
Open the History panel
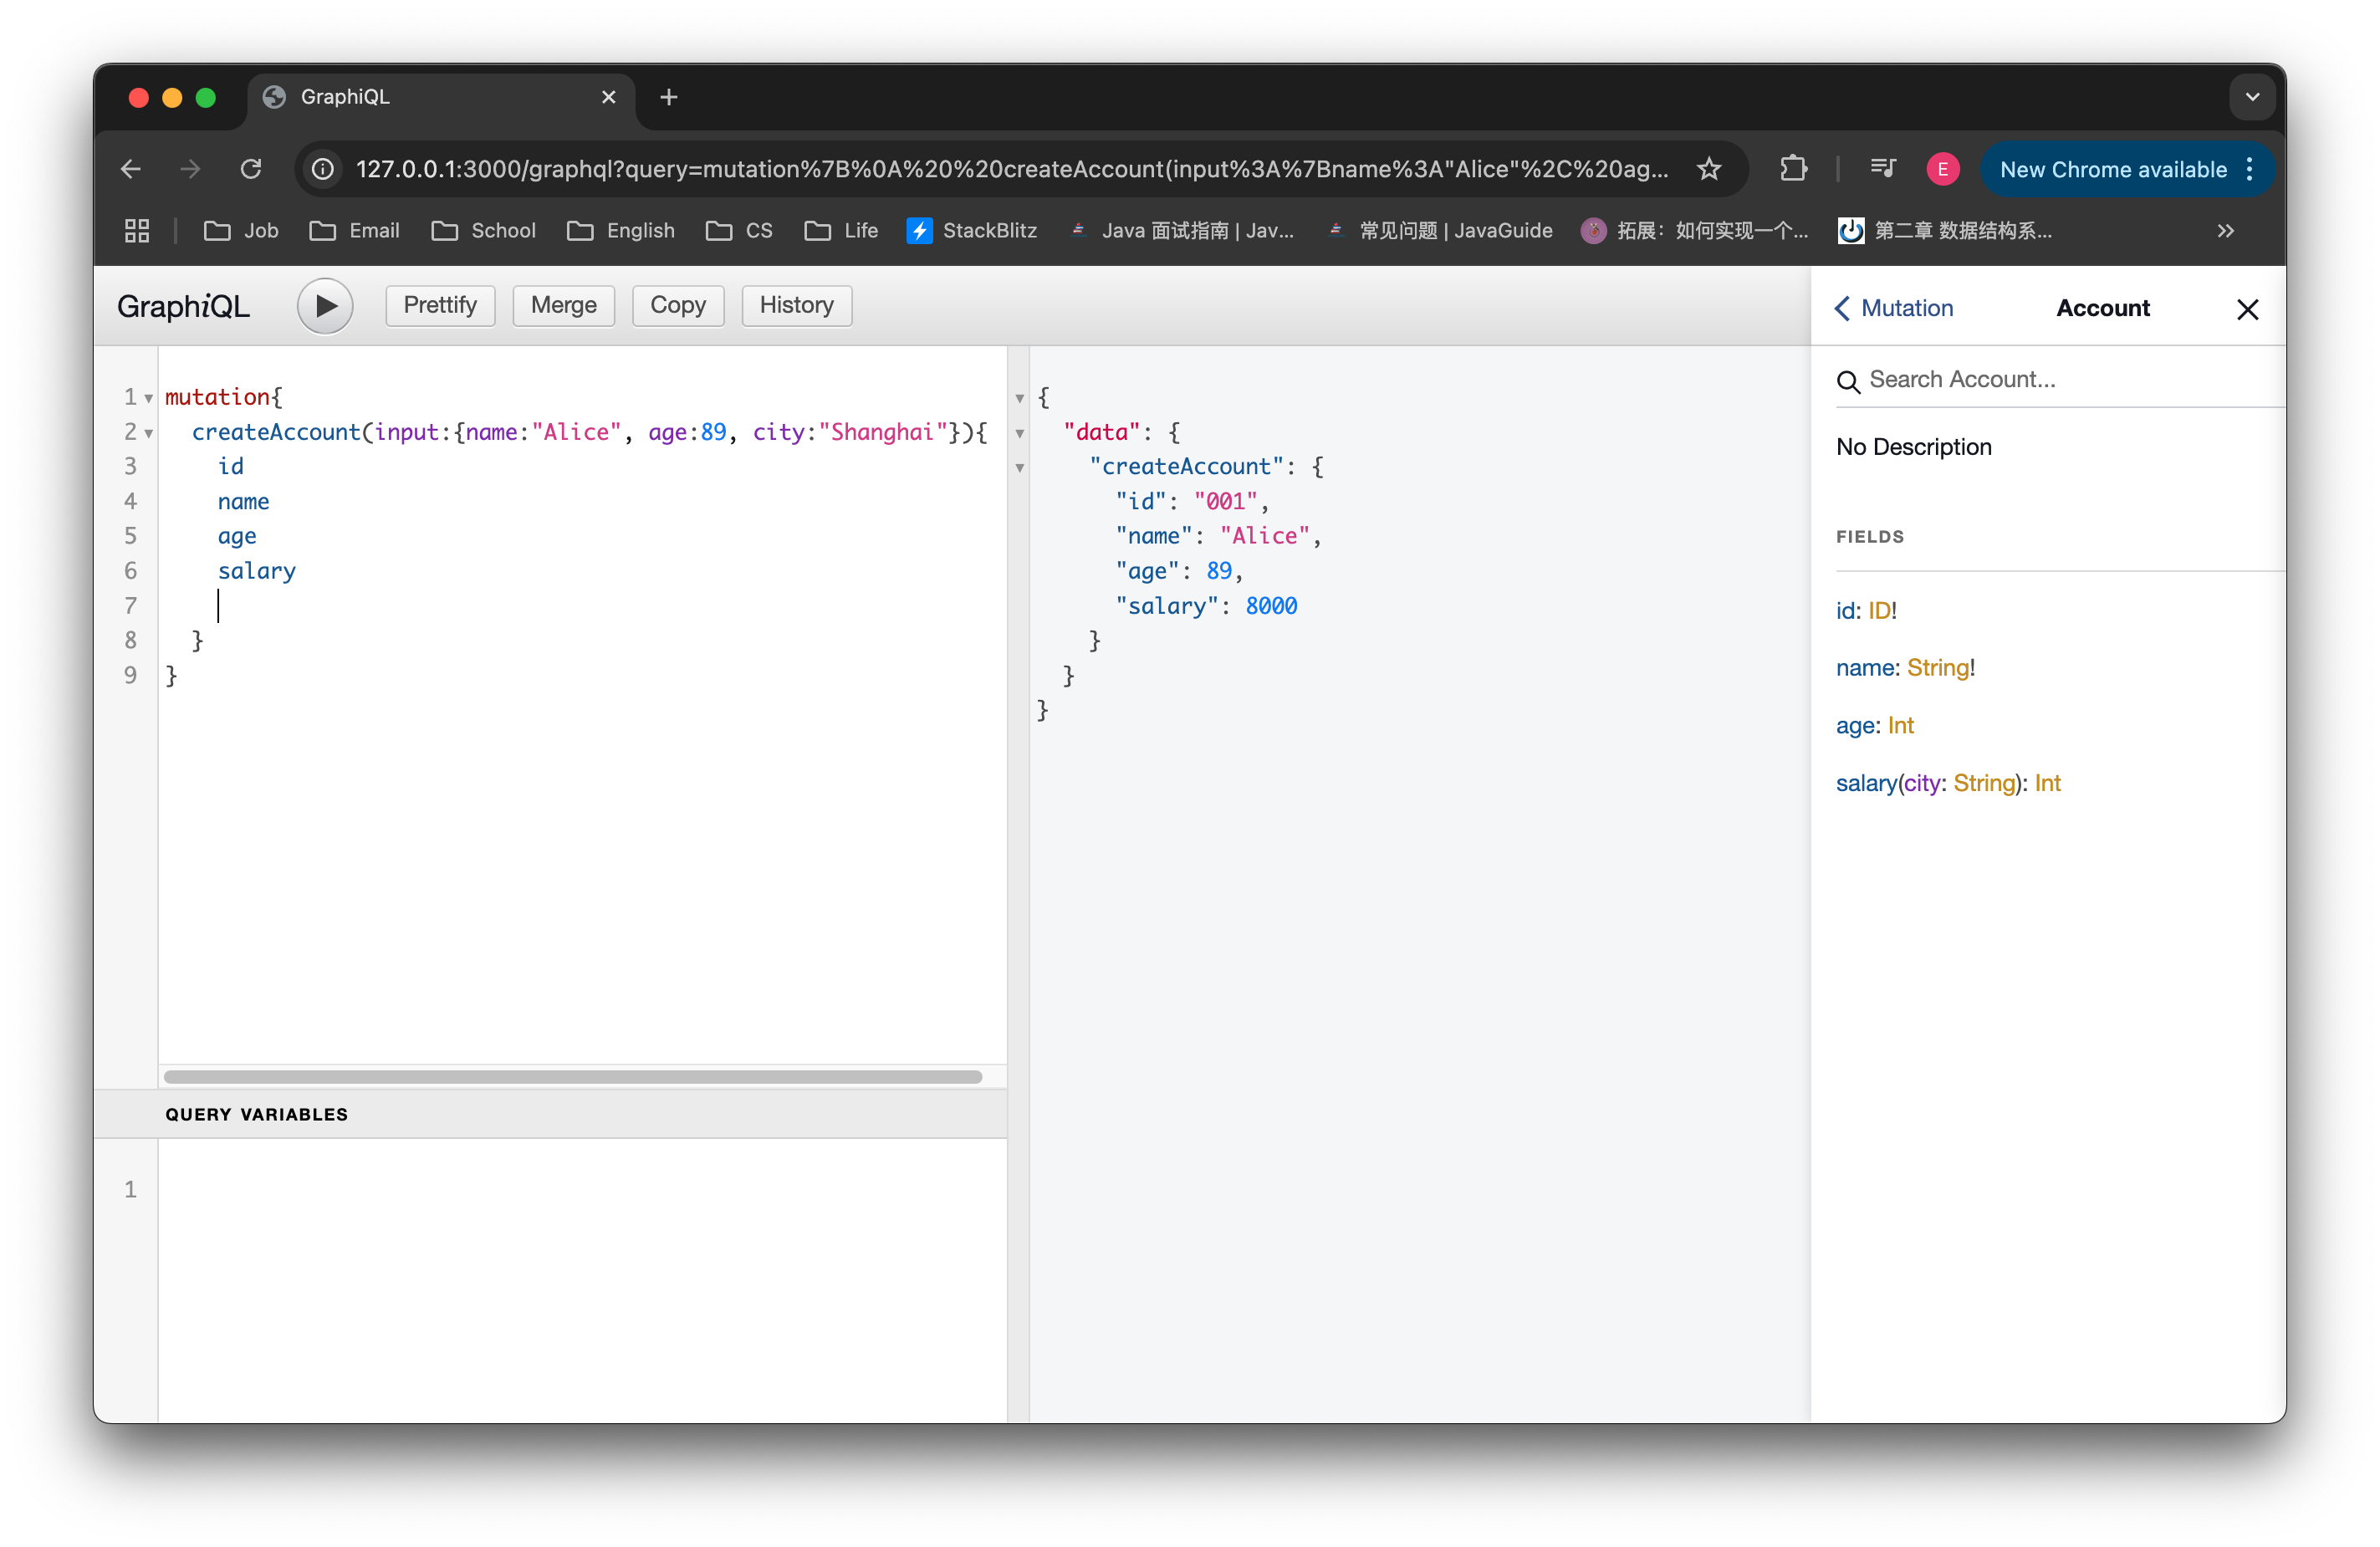tap(796, 305)
